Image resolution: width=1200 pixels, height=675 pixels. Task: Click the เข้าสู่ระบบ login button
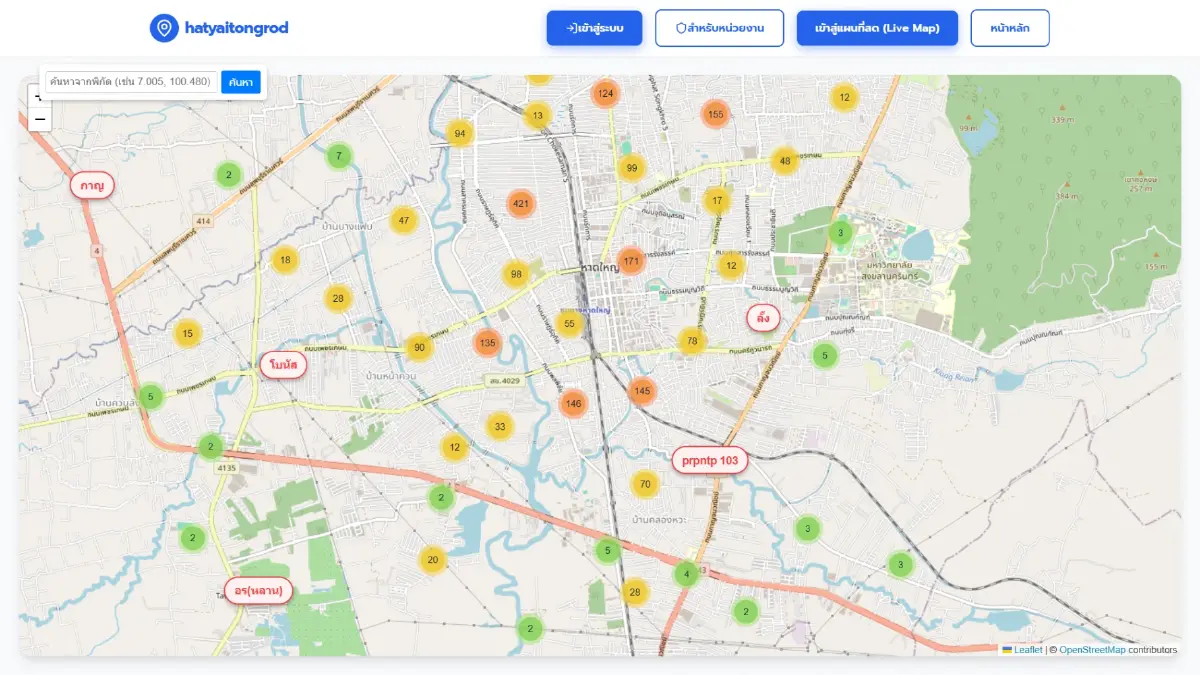click(x=594, y=28)
